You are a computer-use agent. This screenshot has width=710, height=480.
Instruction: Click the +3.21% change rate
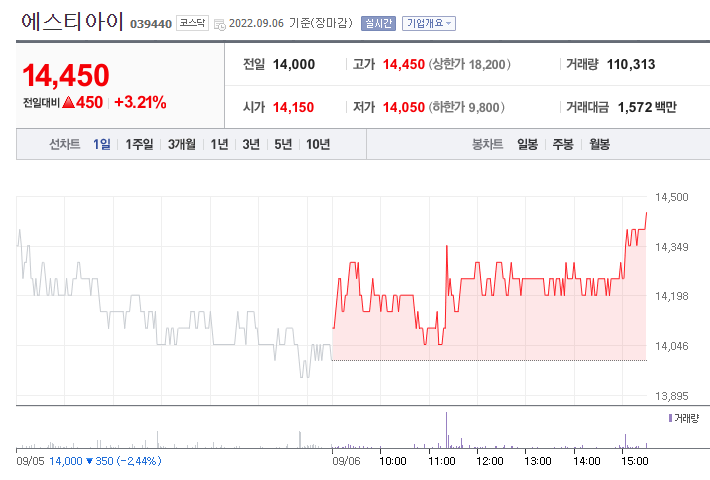coord(140,102)
